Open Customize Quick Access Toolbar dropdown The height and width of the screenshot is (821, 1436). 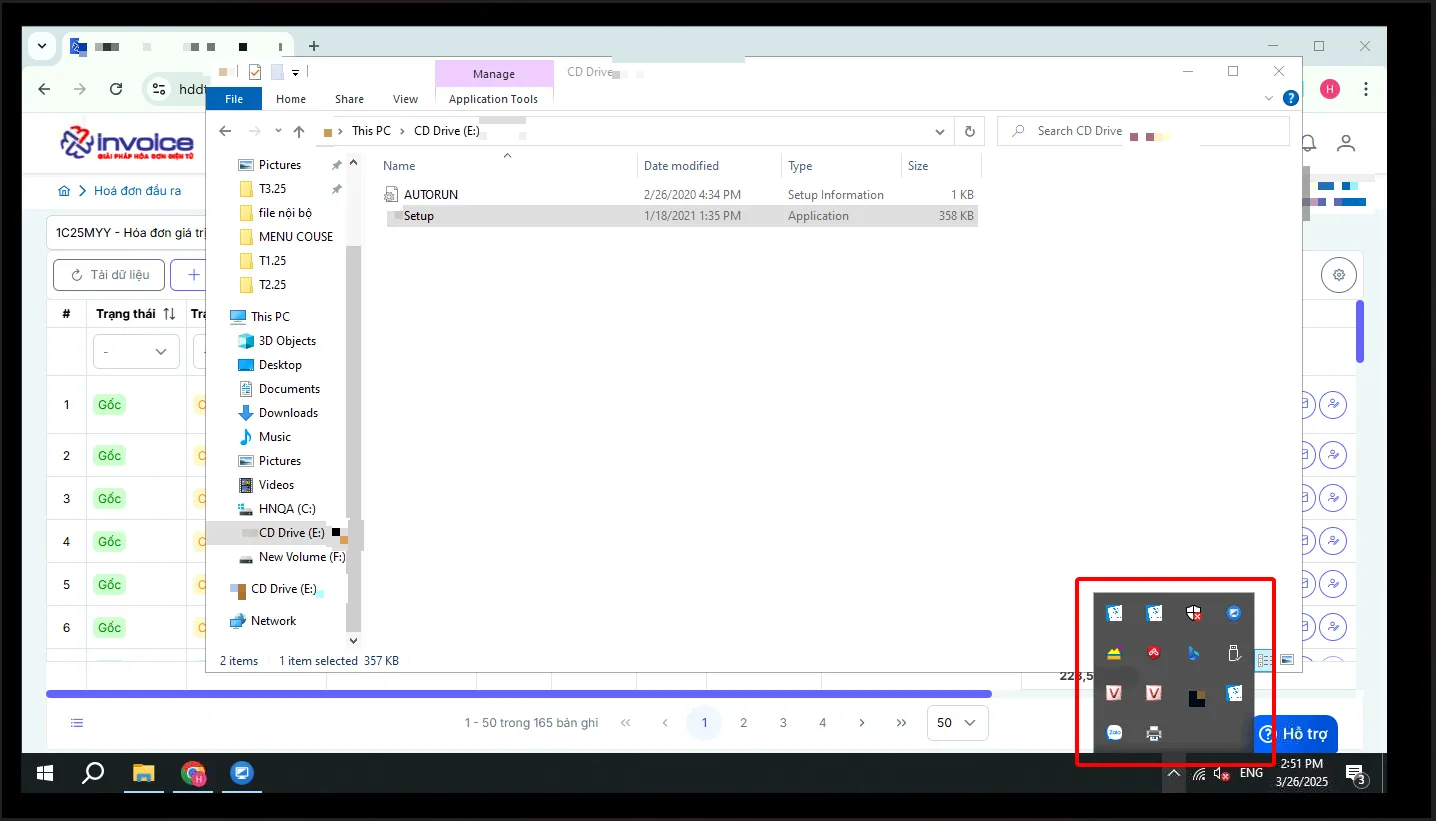pyautogui.click(x=296, y=73)
